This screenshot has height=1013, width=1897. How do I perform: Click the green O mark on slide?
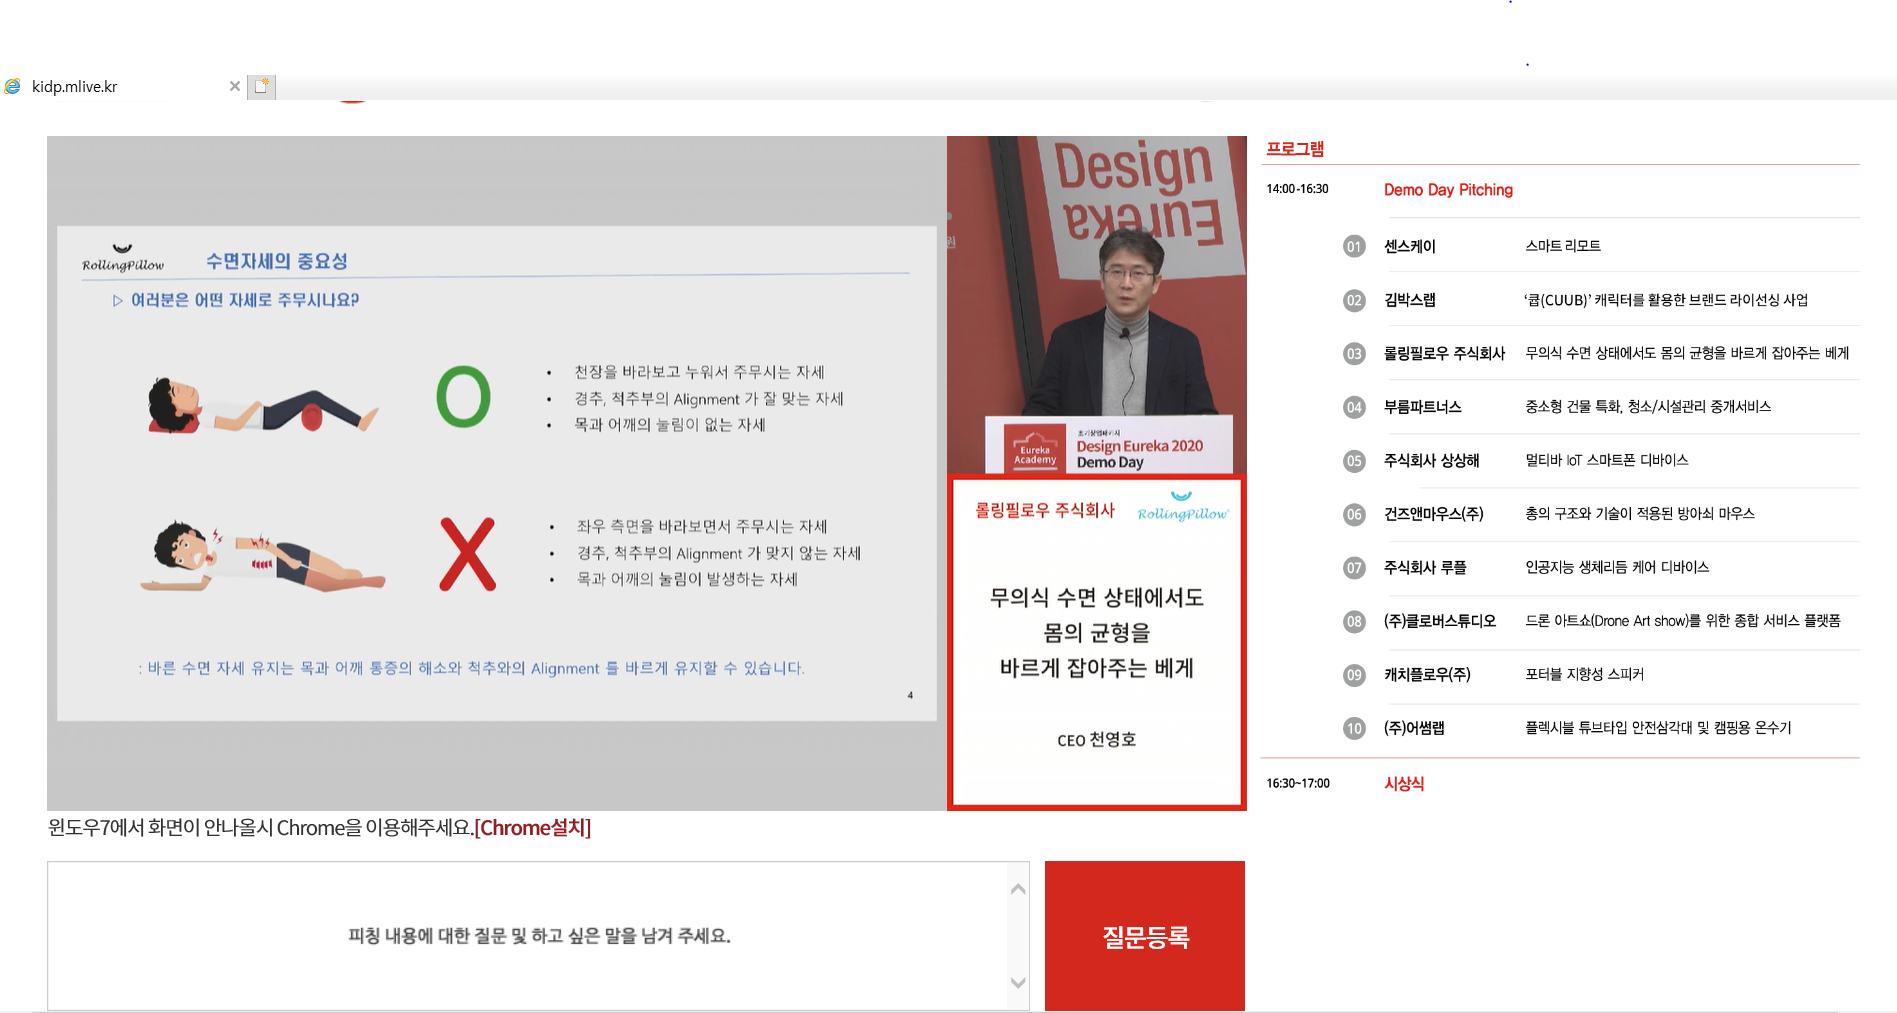point(463,397)
